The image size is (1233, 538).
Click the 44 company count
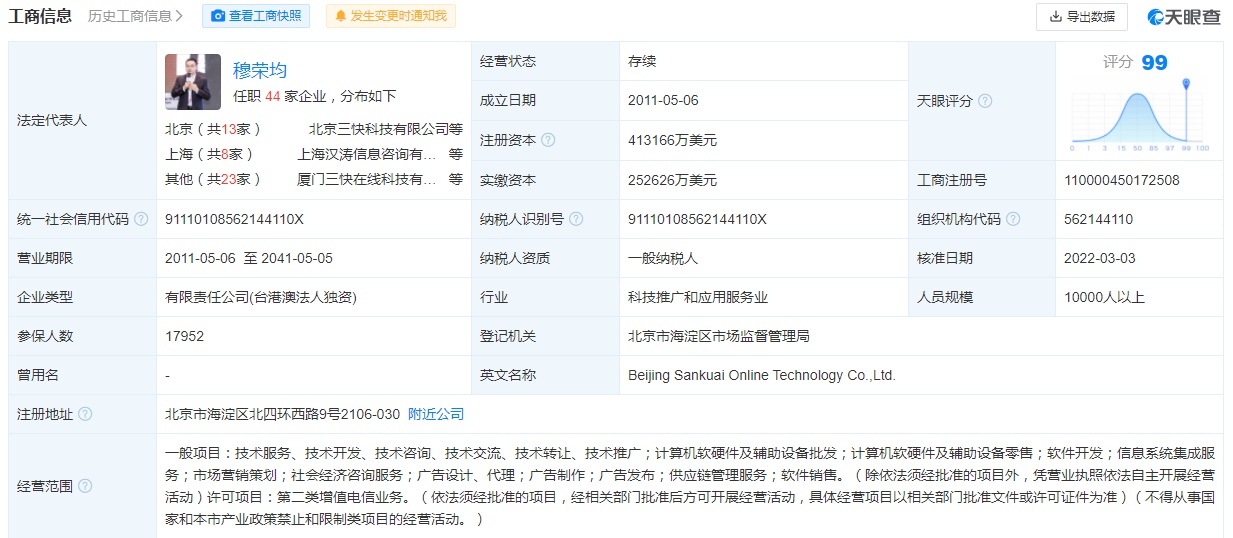click(x=272, y=96)
